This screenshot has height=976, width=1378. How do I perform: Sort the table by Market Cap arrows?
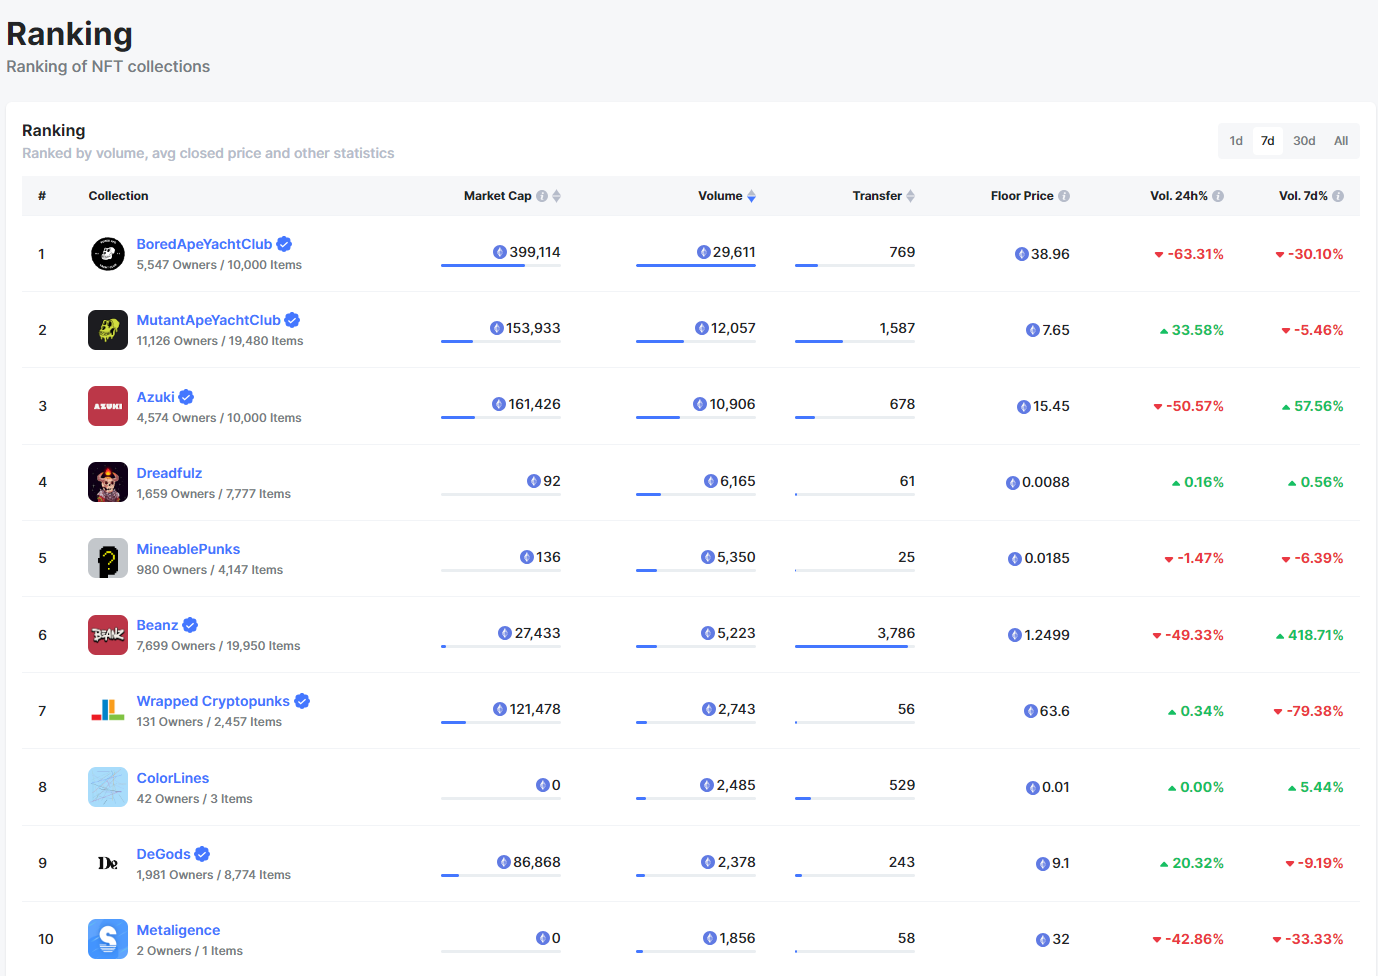(557, 196)
